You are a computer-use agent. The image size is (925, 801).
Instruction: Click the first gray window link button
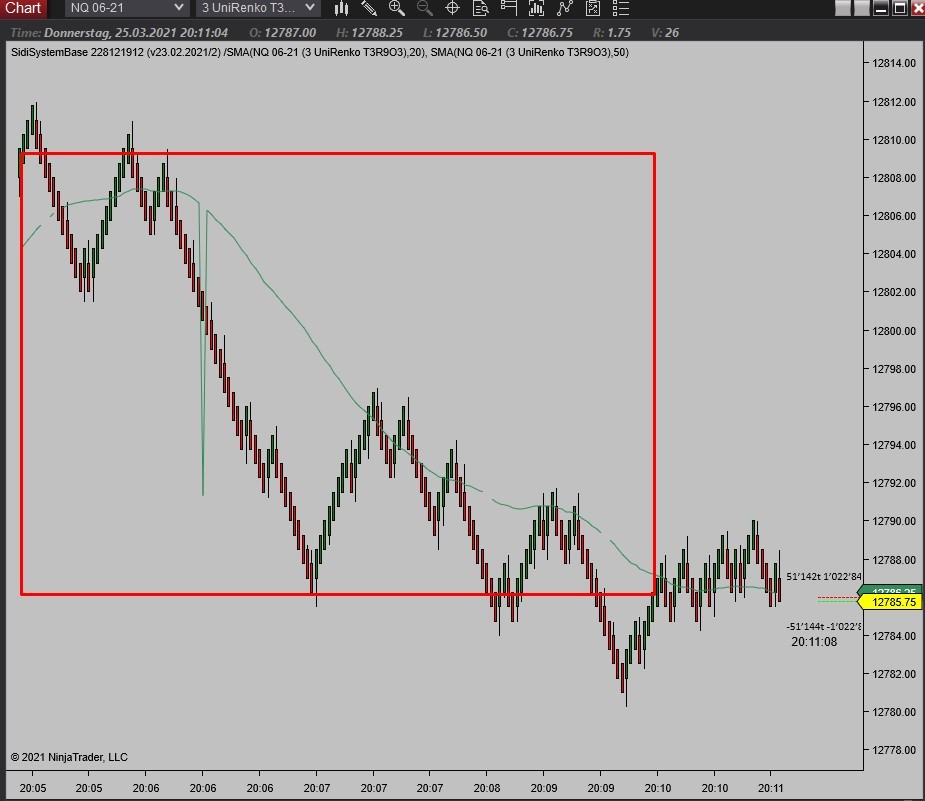tap(844, 8)
